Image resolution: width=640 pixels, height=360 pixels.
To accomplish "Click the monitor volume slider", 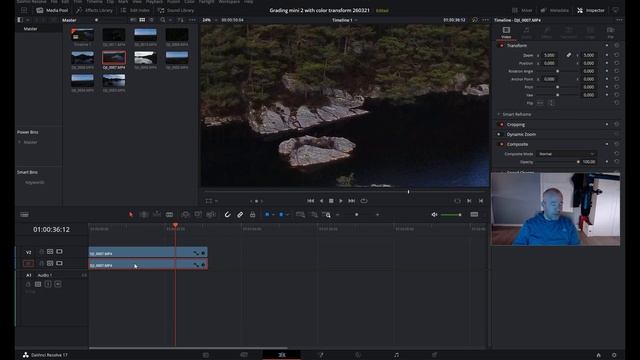I will pos(451,215).
